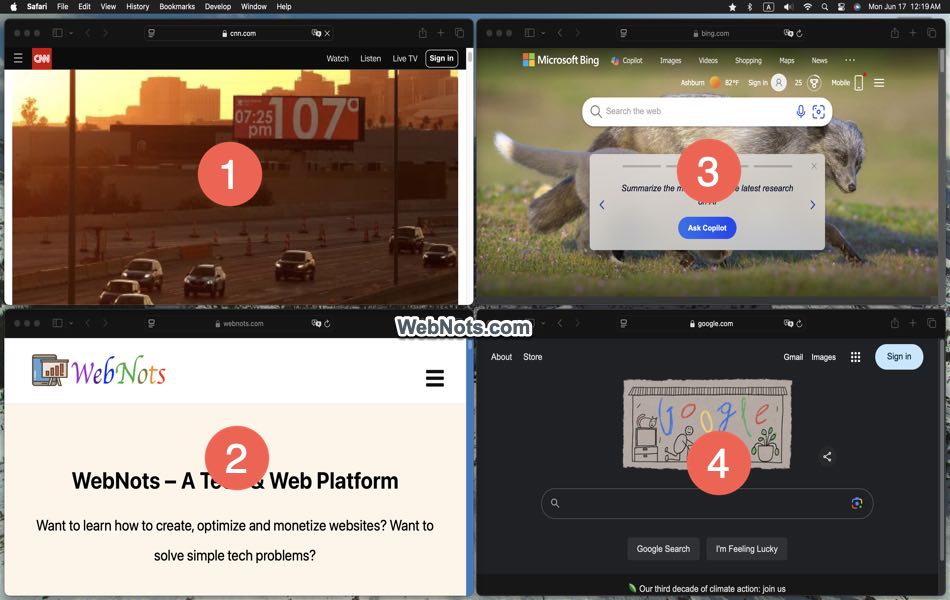The image size is (950, 600).
Task: Reload the webnots.com page
Action: coord(327,324)
